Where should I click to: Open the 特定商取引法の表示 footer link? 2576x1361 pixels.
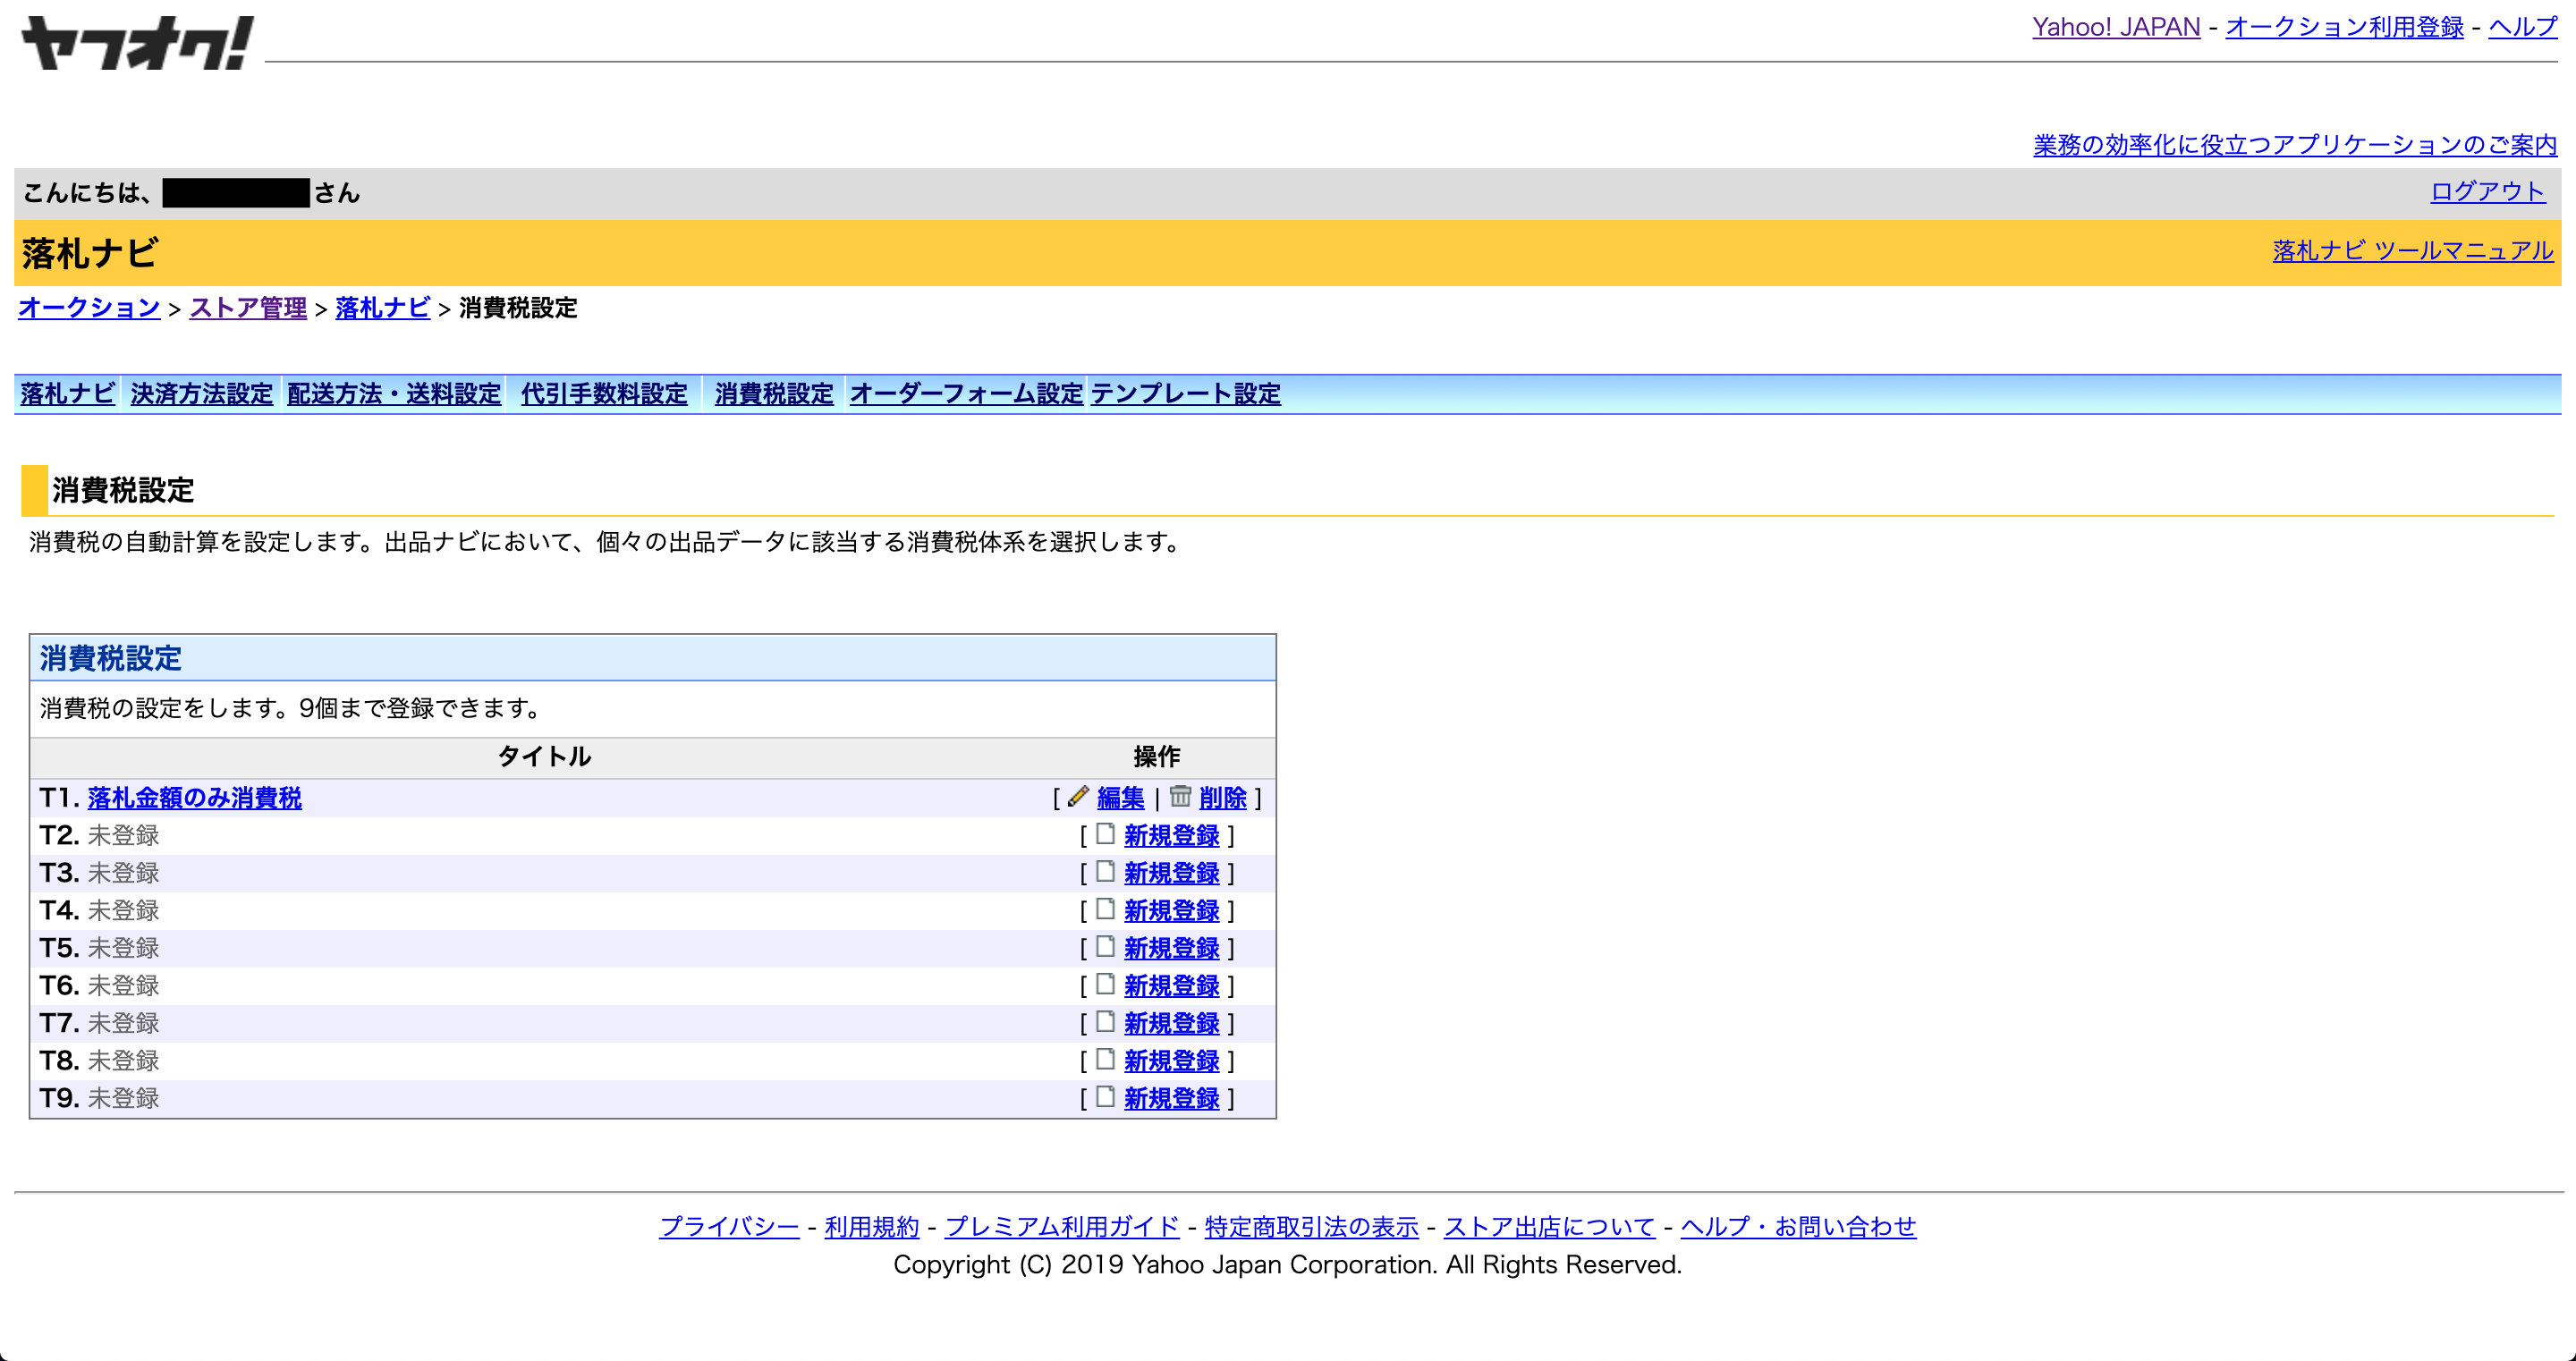point(1311,1226)
